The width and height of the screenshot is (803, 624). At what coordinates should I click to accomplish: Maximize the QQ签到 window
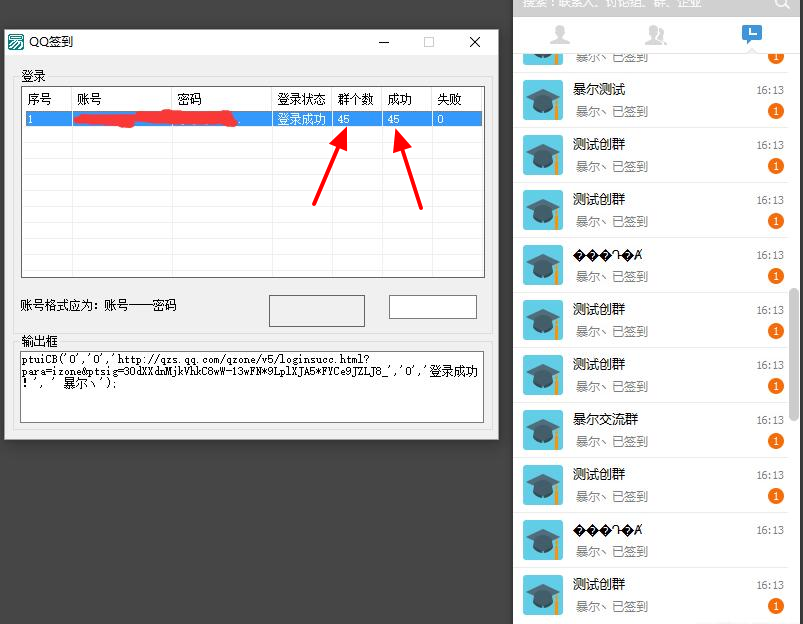[429, 42]
